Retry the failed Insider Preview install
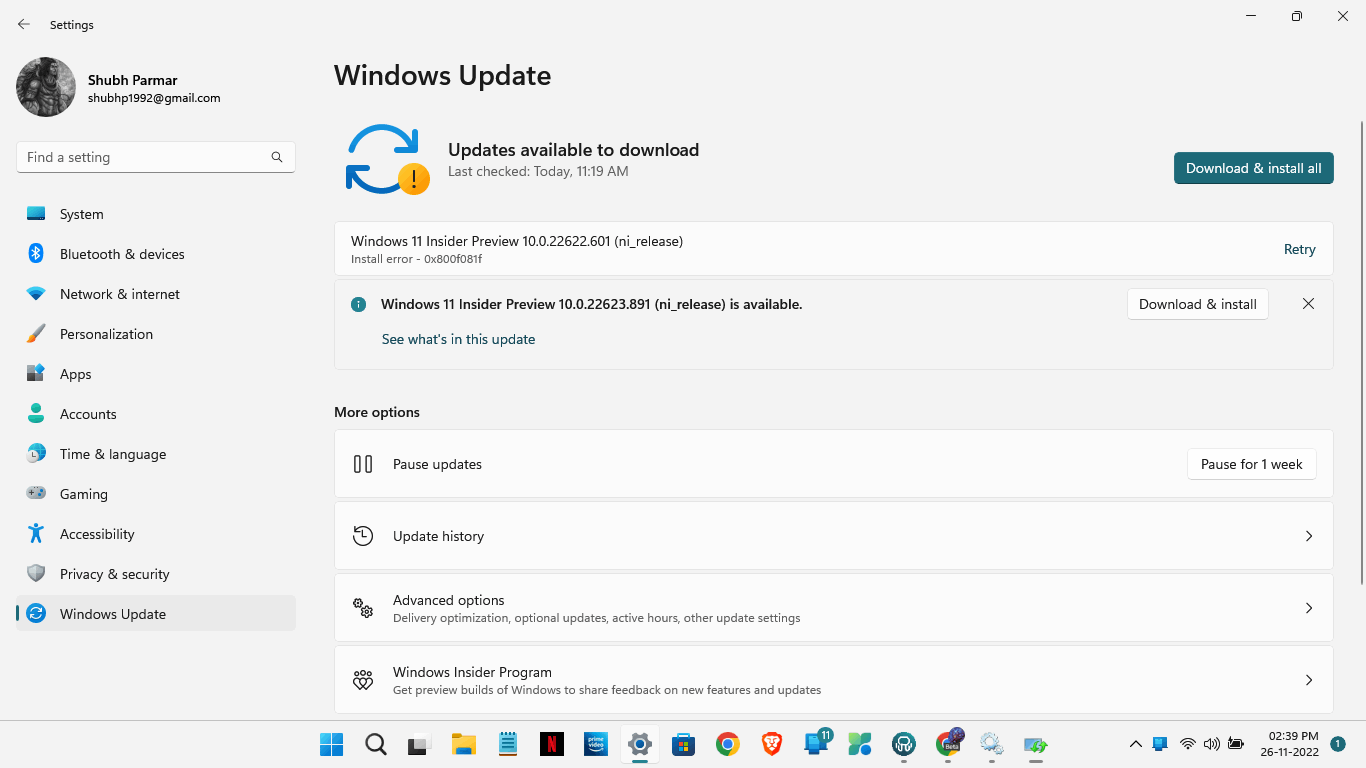The image size is (1366, 768). (1299, 249)
